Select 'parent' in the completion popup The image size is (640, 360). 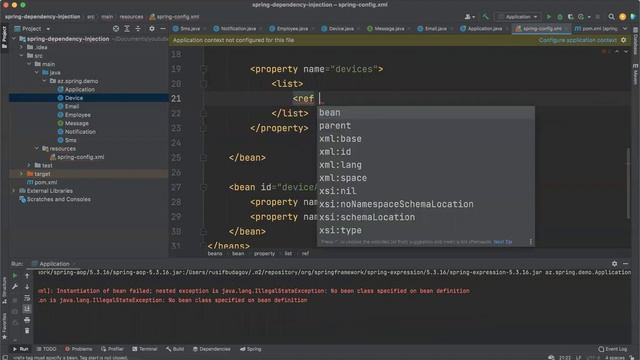[x=426, y=126]
